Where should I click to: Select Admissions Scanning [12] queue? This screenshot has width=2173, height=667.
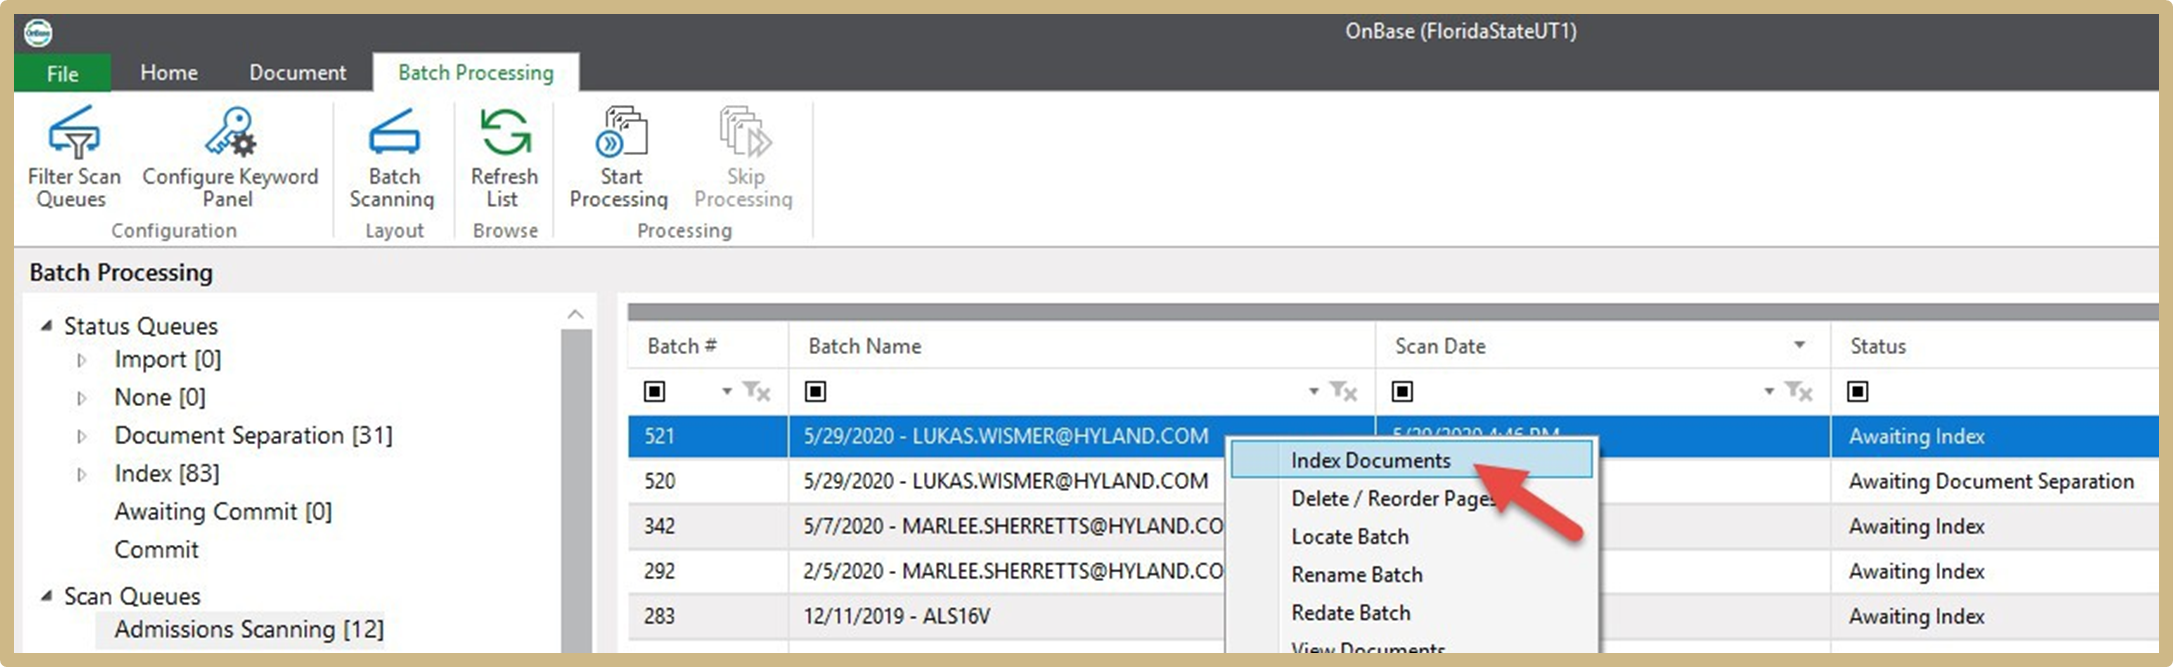[248, 629]
